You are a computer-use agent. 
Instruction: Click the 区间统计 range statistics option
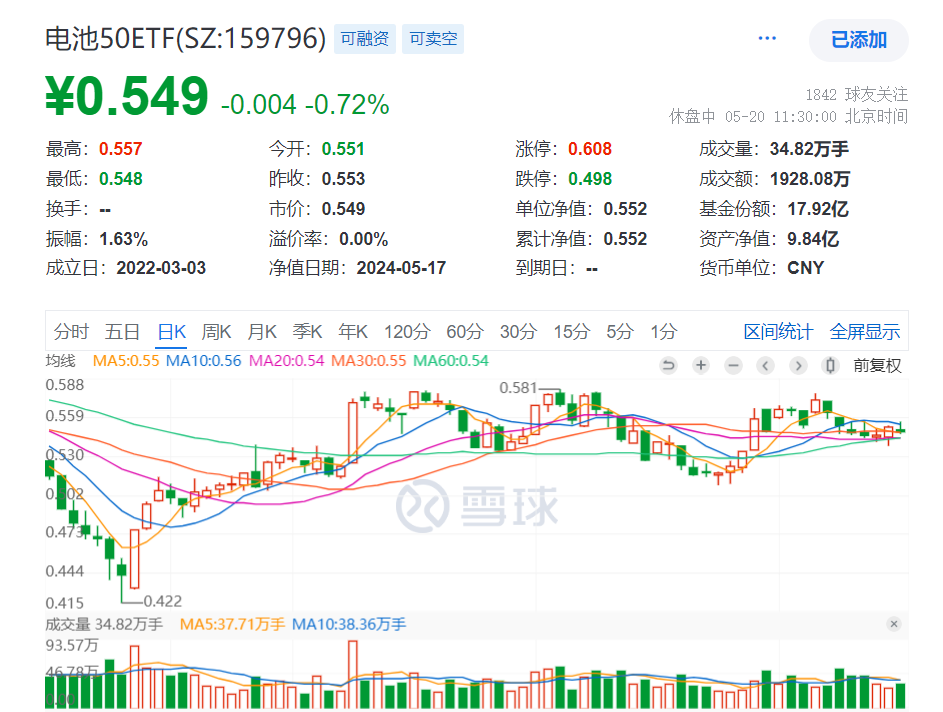pyautogui.click(x=779, y=331)
